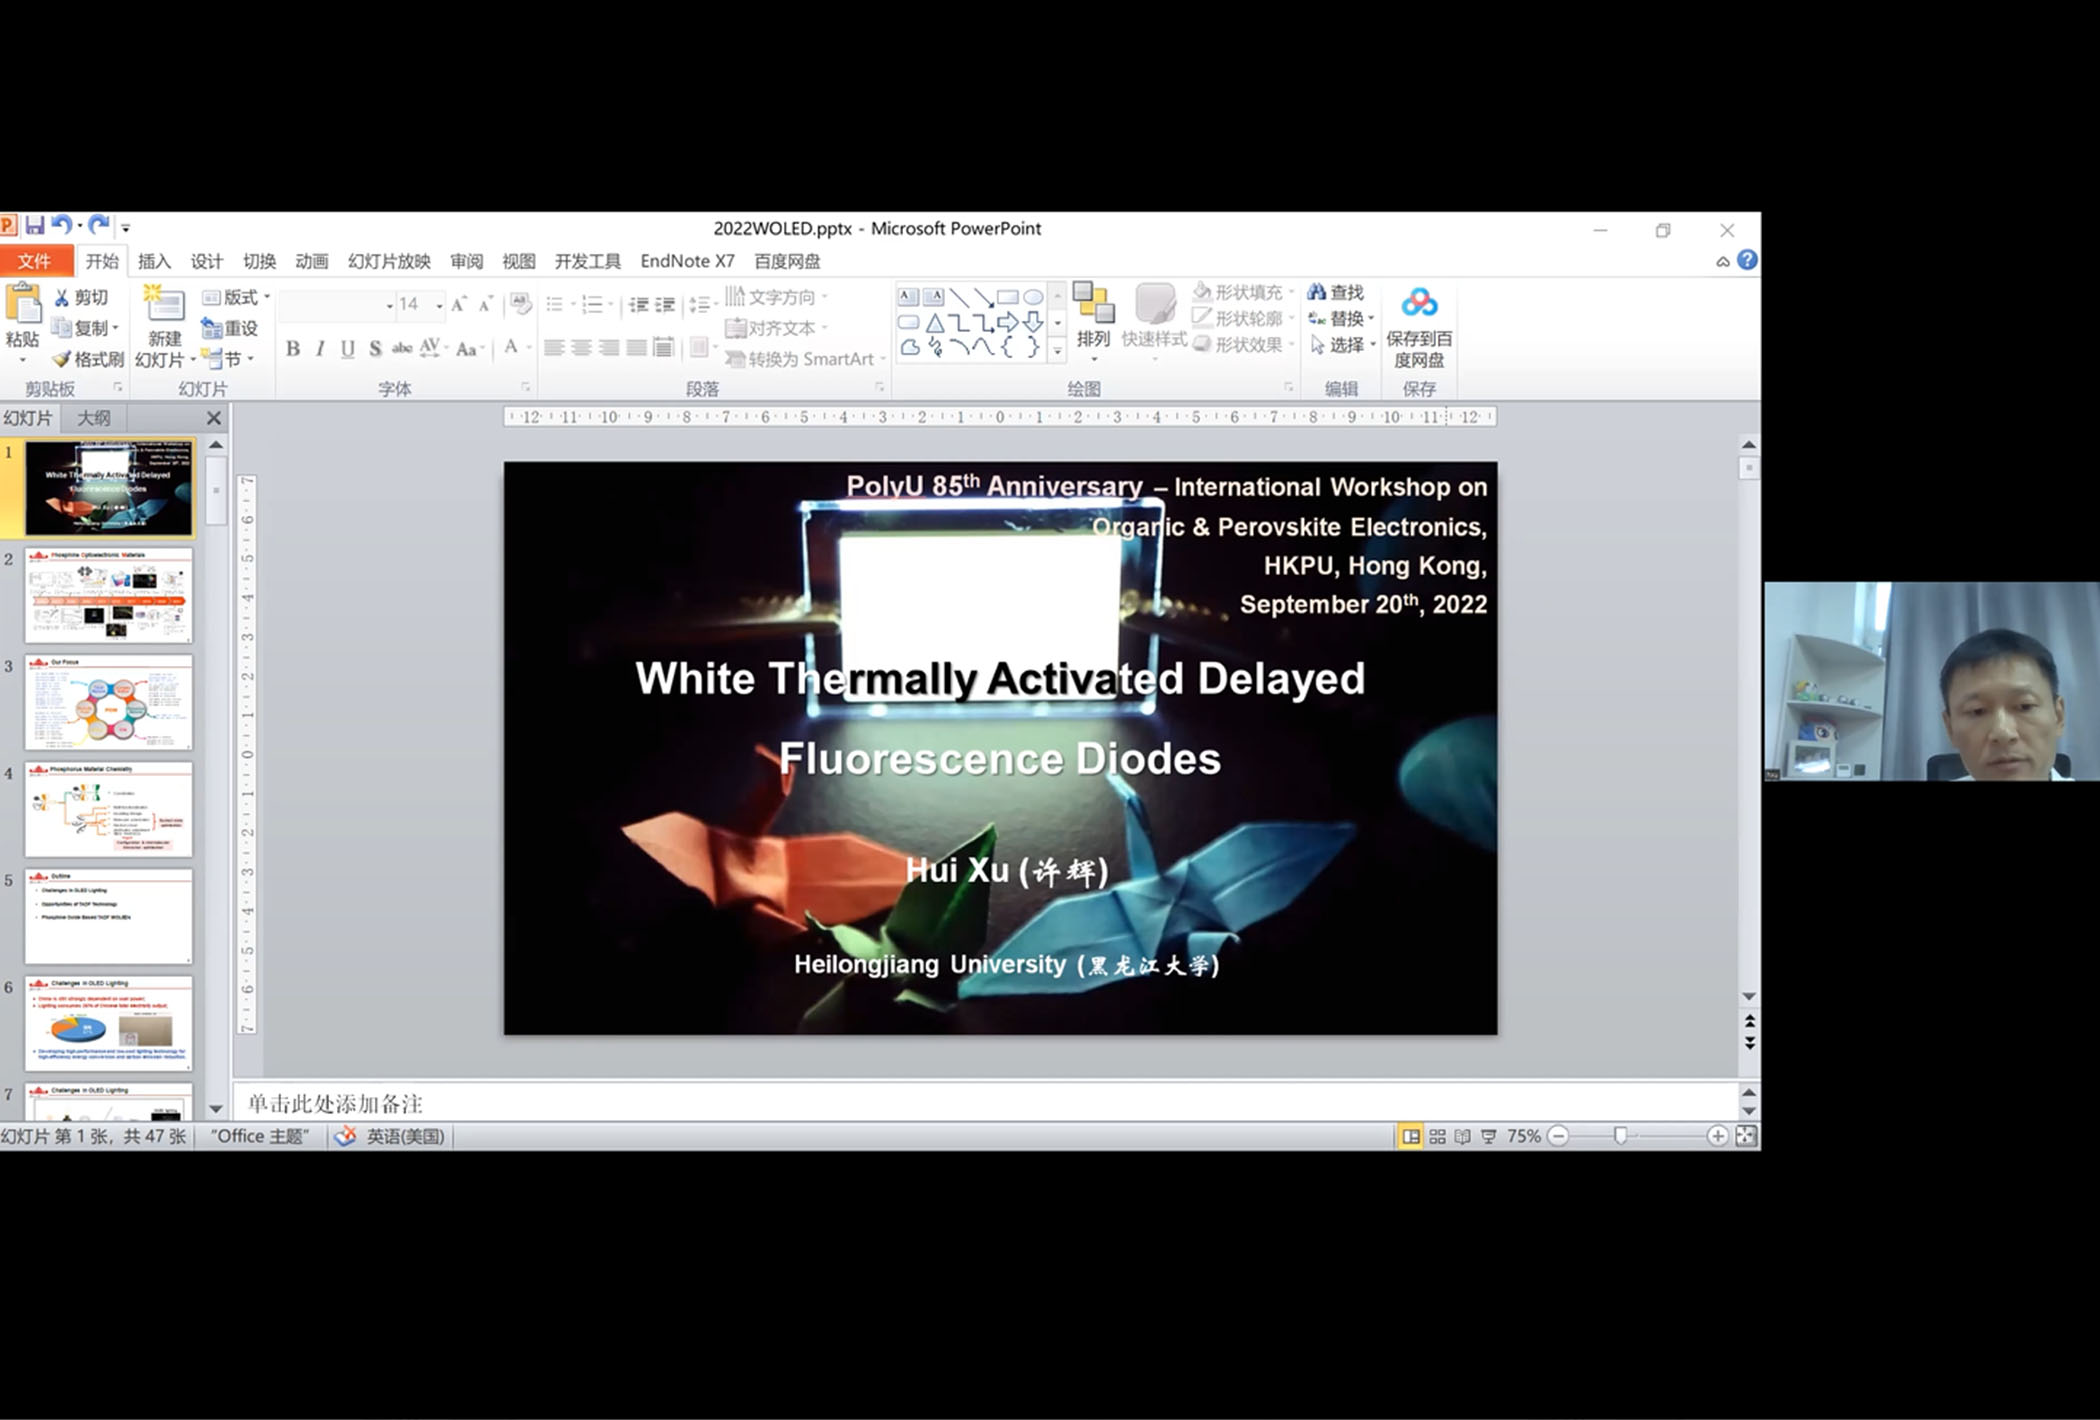Viewport: 2100px width, 1420px height.
Task: Click the Find (查找) button
Action: pos(1337,292)
